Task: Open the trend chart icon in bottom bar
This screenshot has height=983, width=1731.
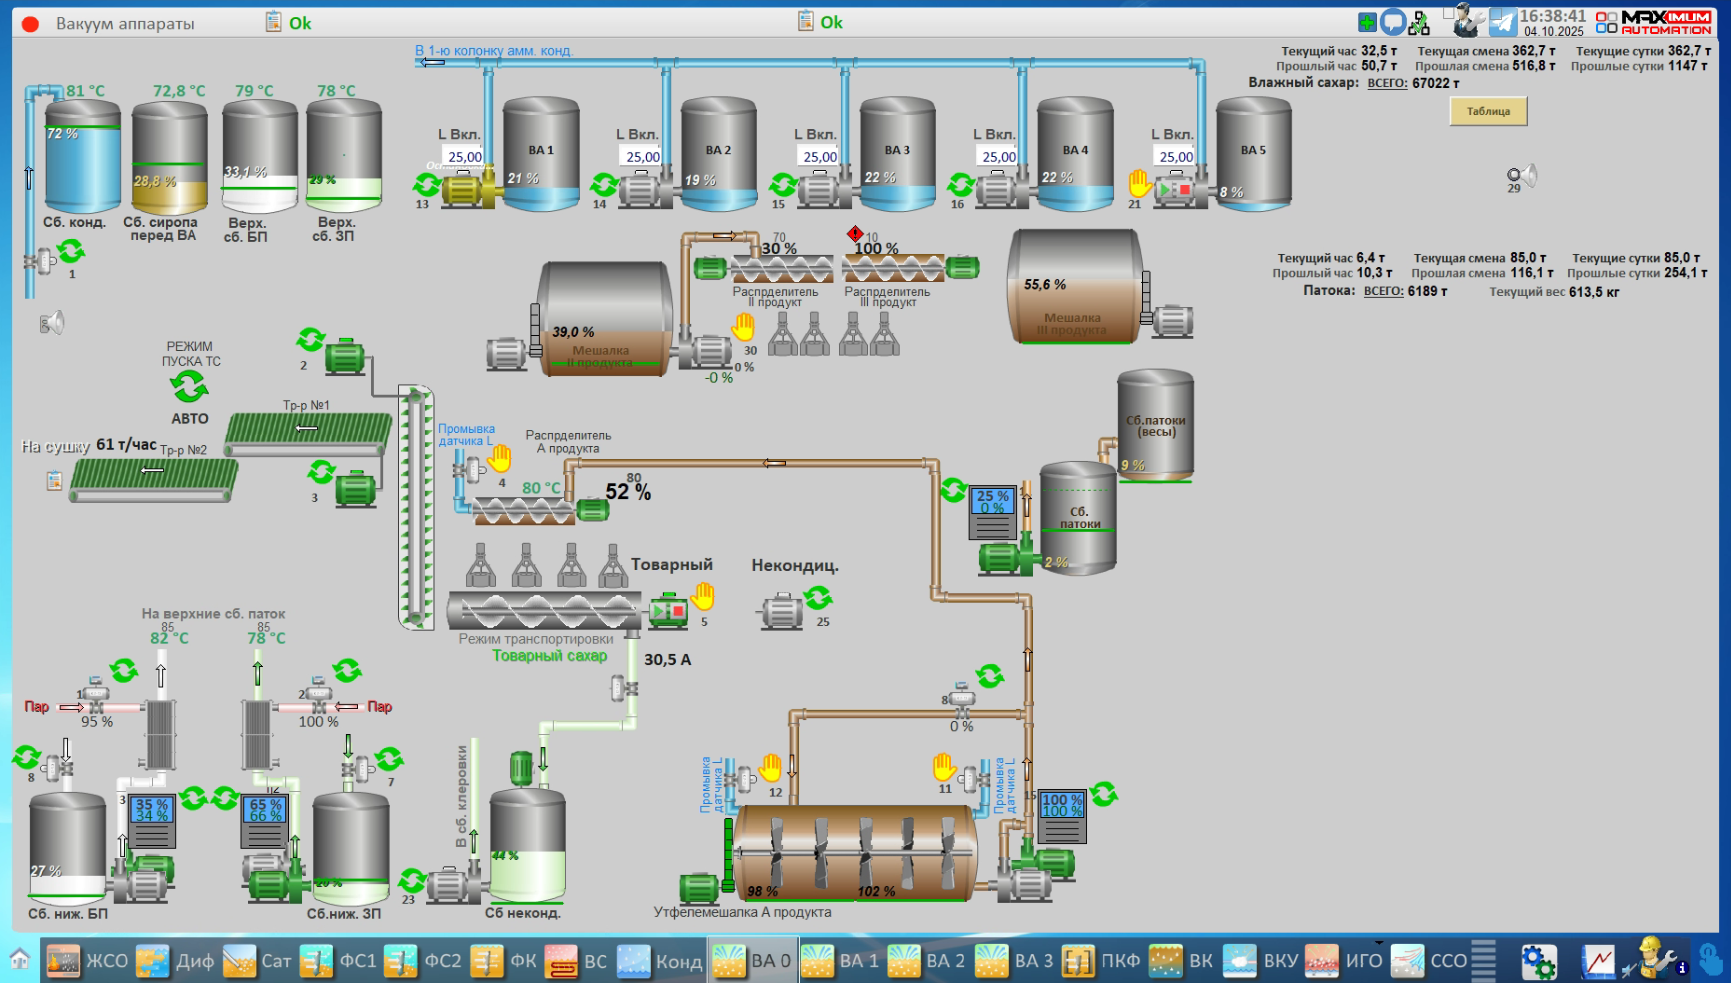Action: pyautogui.click(x=1598, y=961)
